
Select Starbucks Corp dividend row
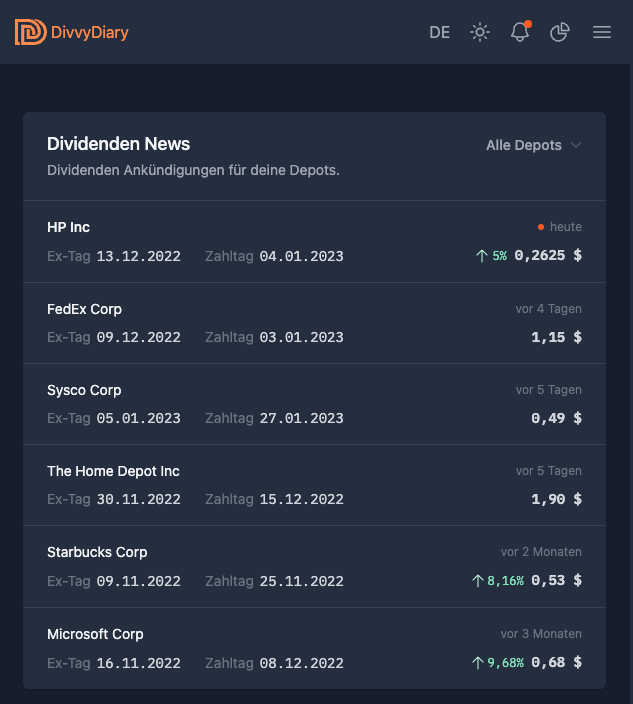(97, 552)
